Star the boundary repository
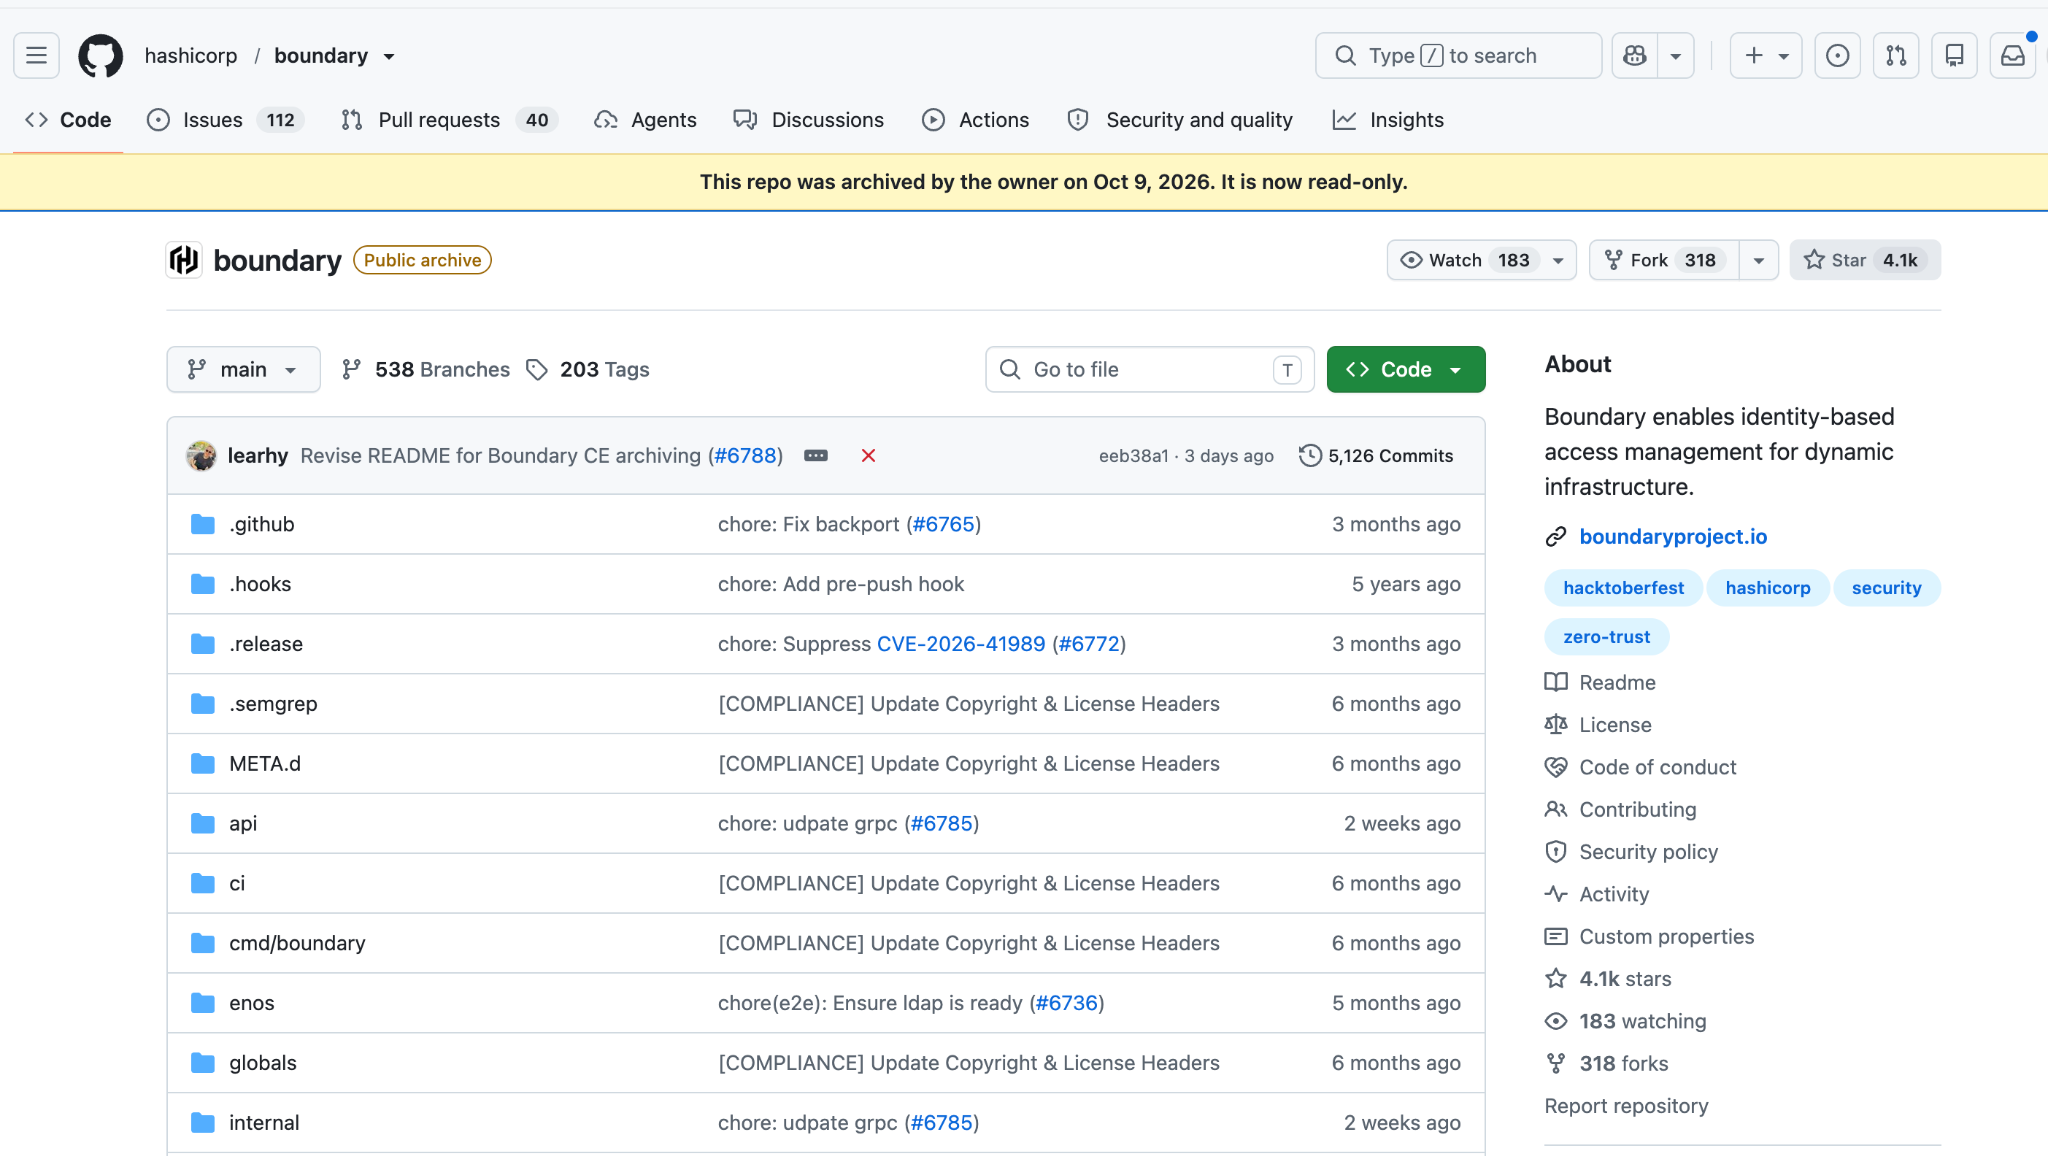This screenshot has height=1156, width=2048. point(1865,260)
